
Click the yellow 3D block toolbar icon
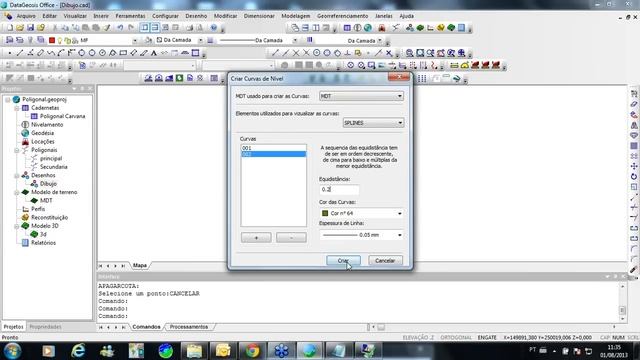[440, 28]
